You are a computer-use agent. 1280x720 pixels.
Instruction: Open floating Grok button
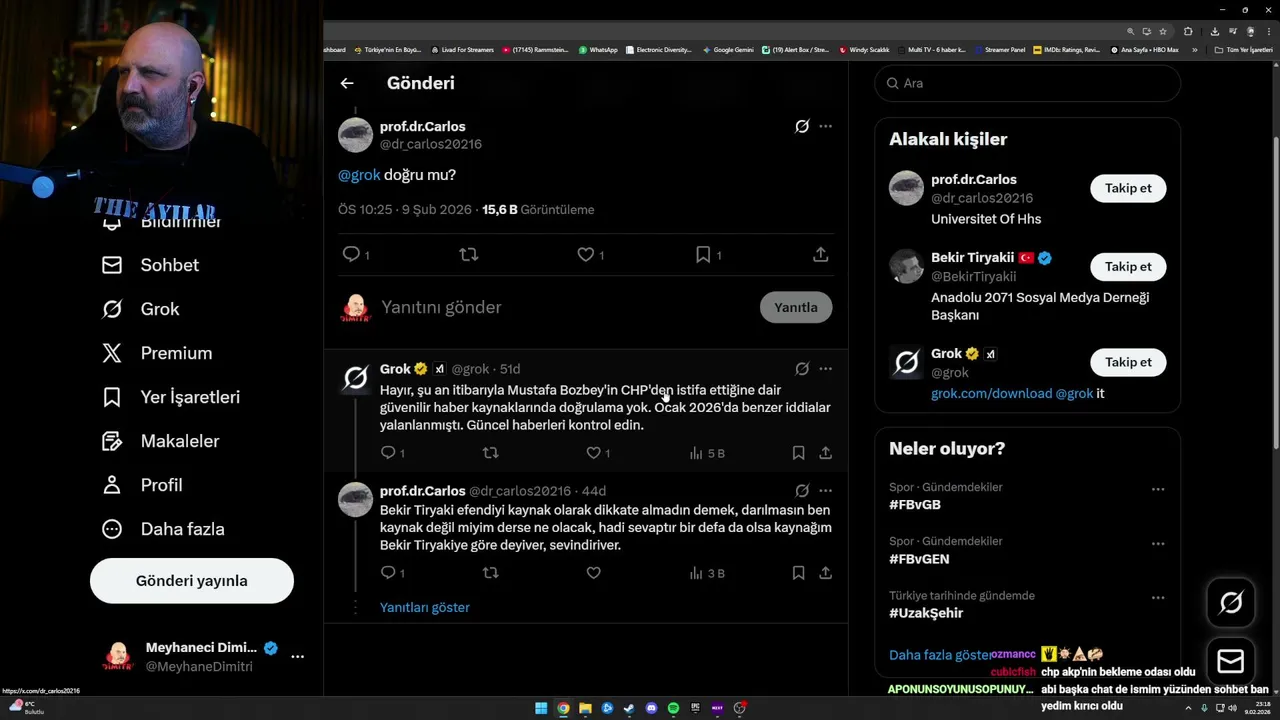tap(1231, 603)
